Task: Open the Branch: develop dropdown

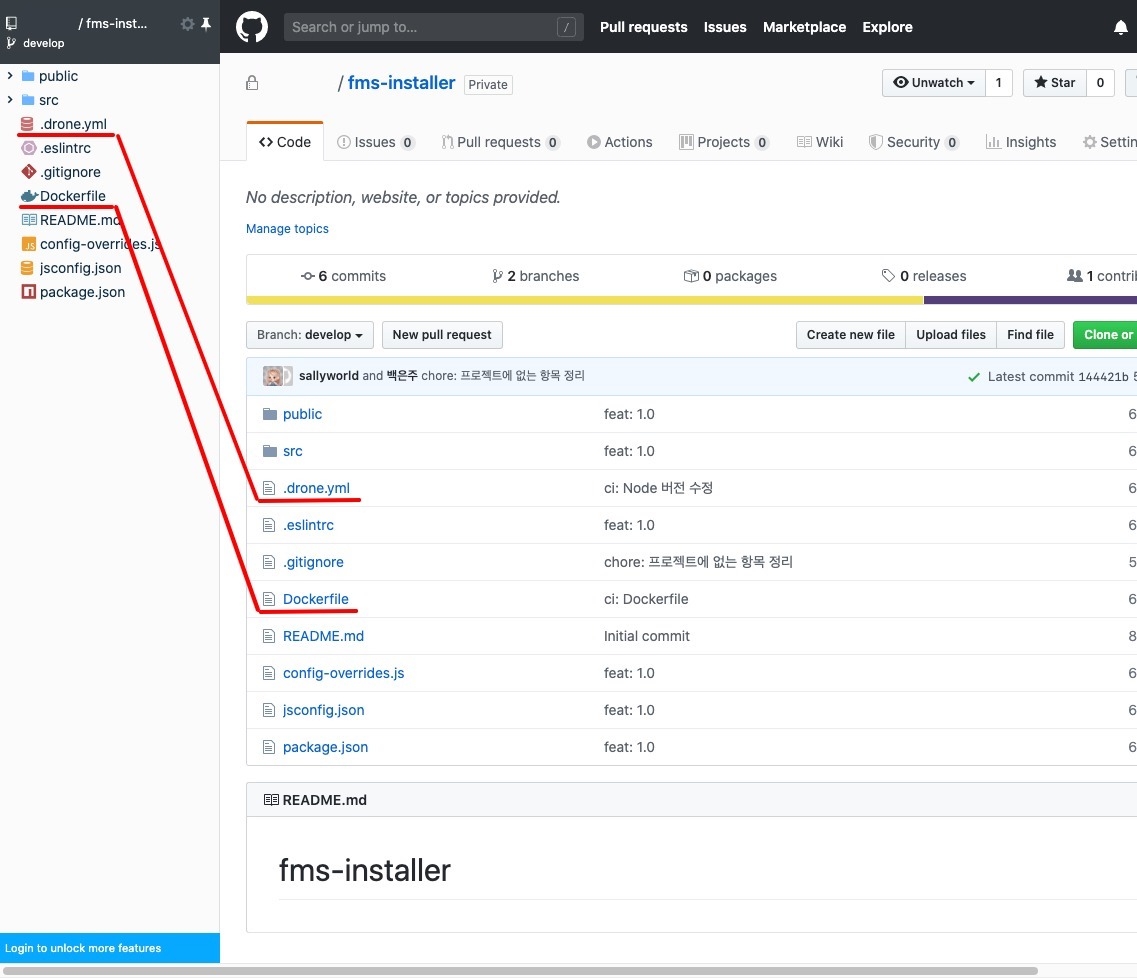Action: [x=310, y=335]
